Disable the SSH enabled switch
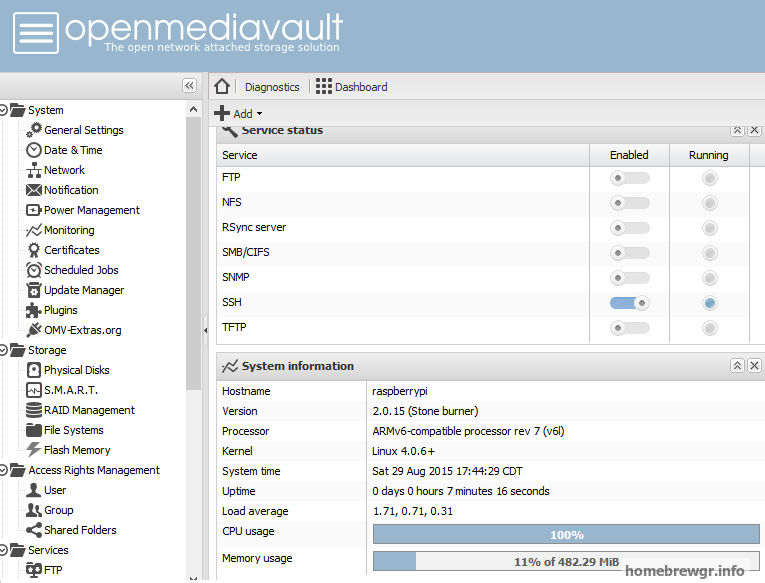The image size is (765, 583). pos(629,303)
